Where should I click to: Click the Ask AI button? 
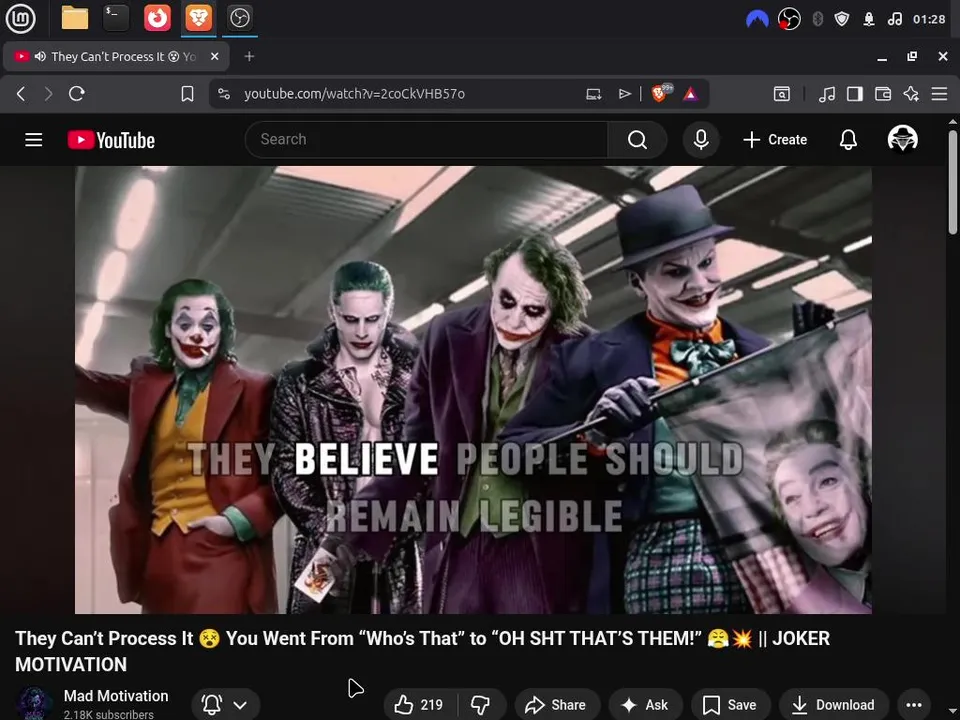[645, 705]
